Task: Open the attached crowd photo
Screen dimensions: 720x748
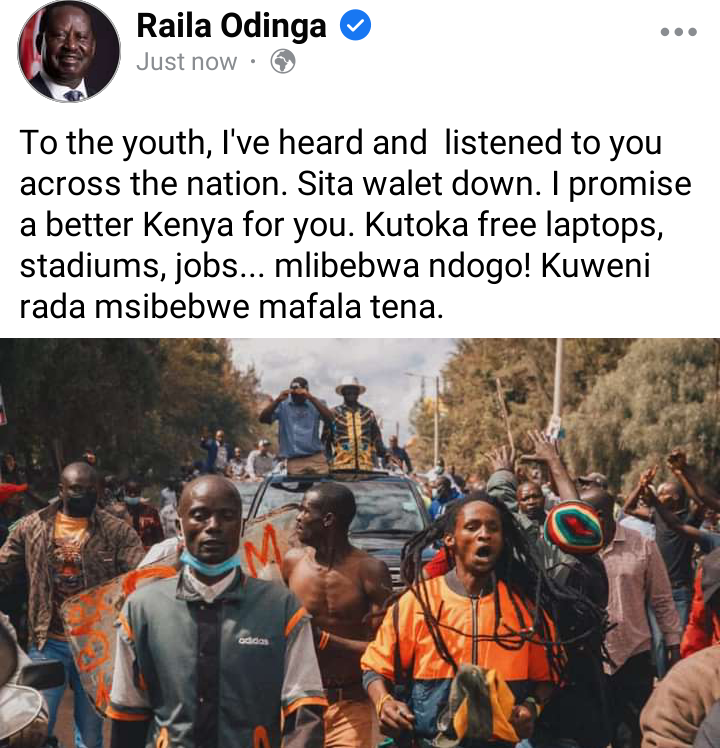Action: point(360,543)
